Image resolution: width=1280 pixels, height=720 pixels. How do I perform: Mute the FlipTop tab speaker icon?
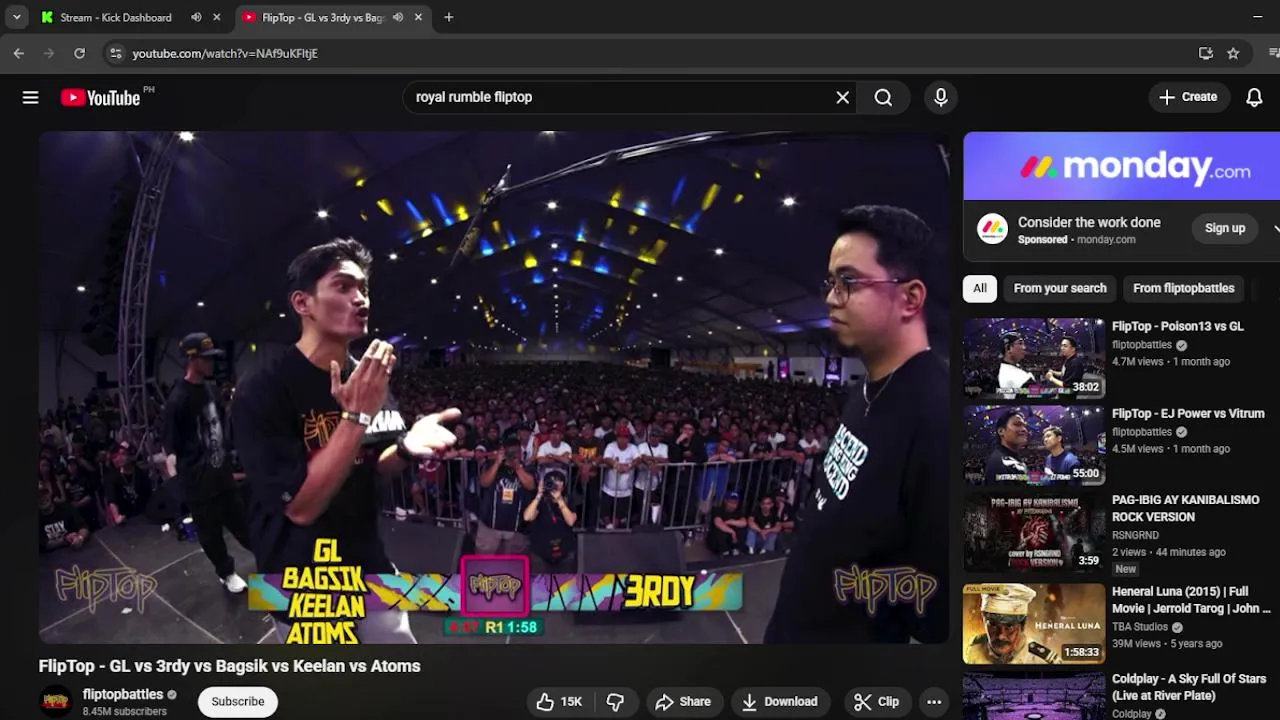tap(398, 17)
